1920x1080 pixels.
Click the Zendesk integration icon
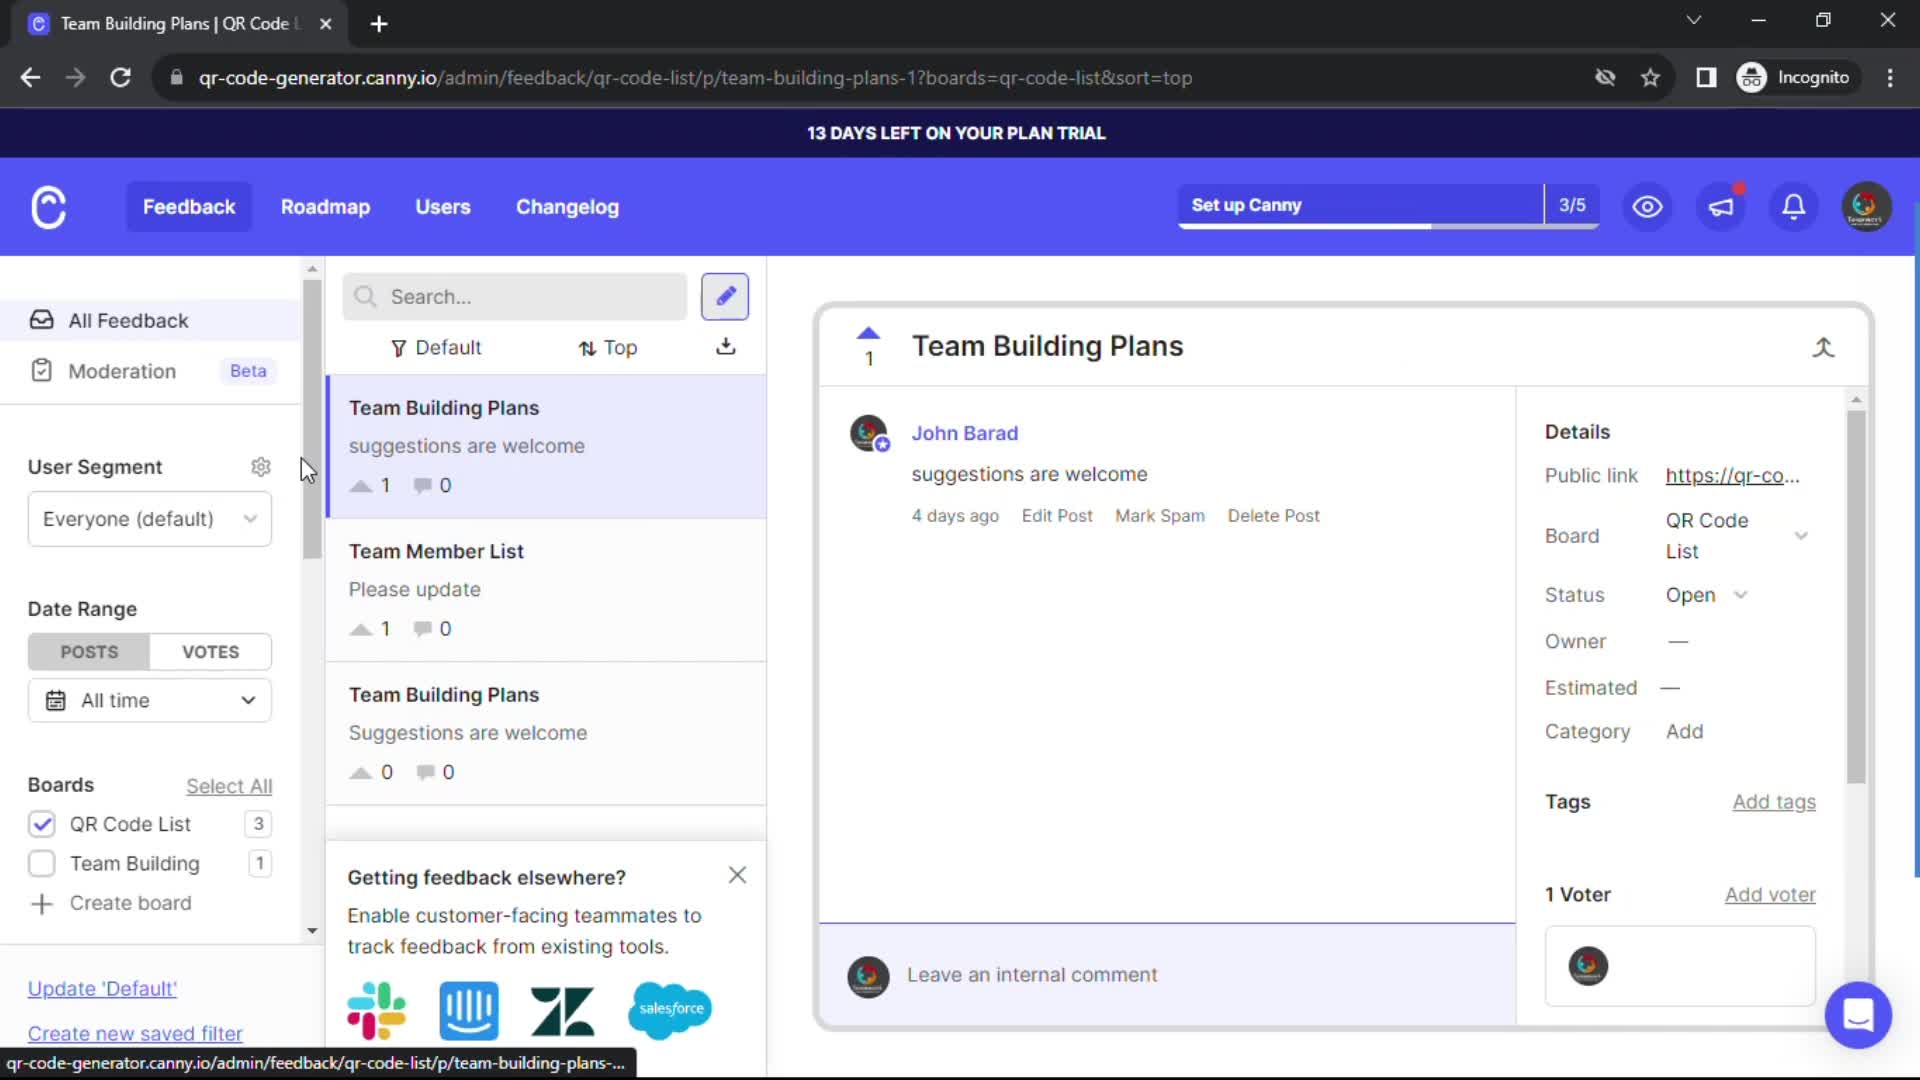click(x=562, y=1011)
